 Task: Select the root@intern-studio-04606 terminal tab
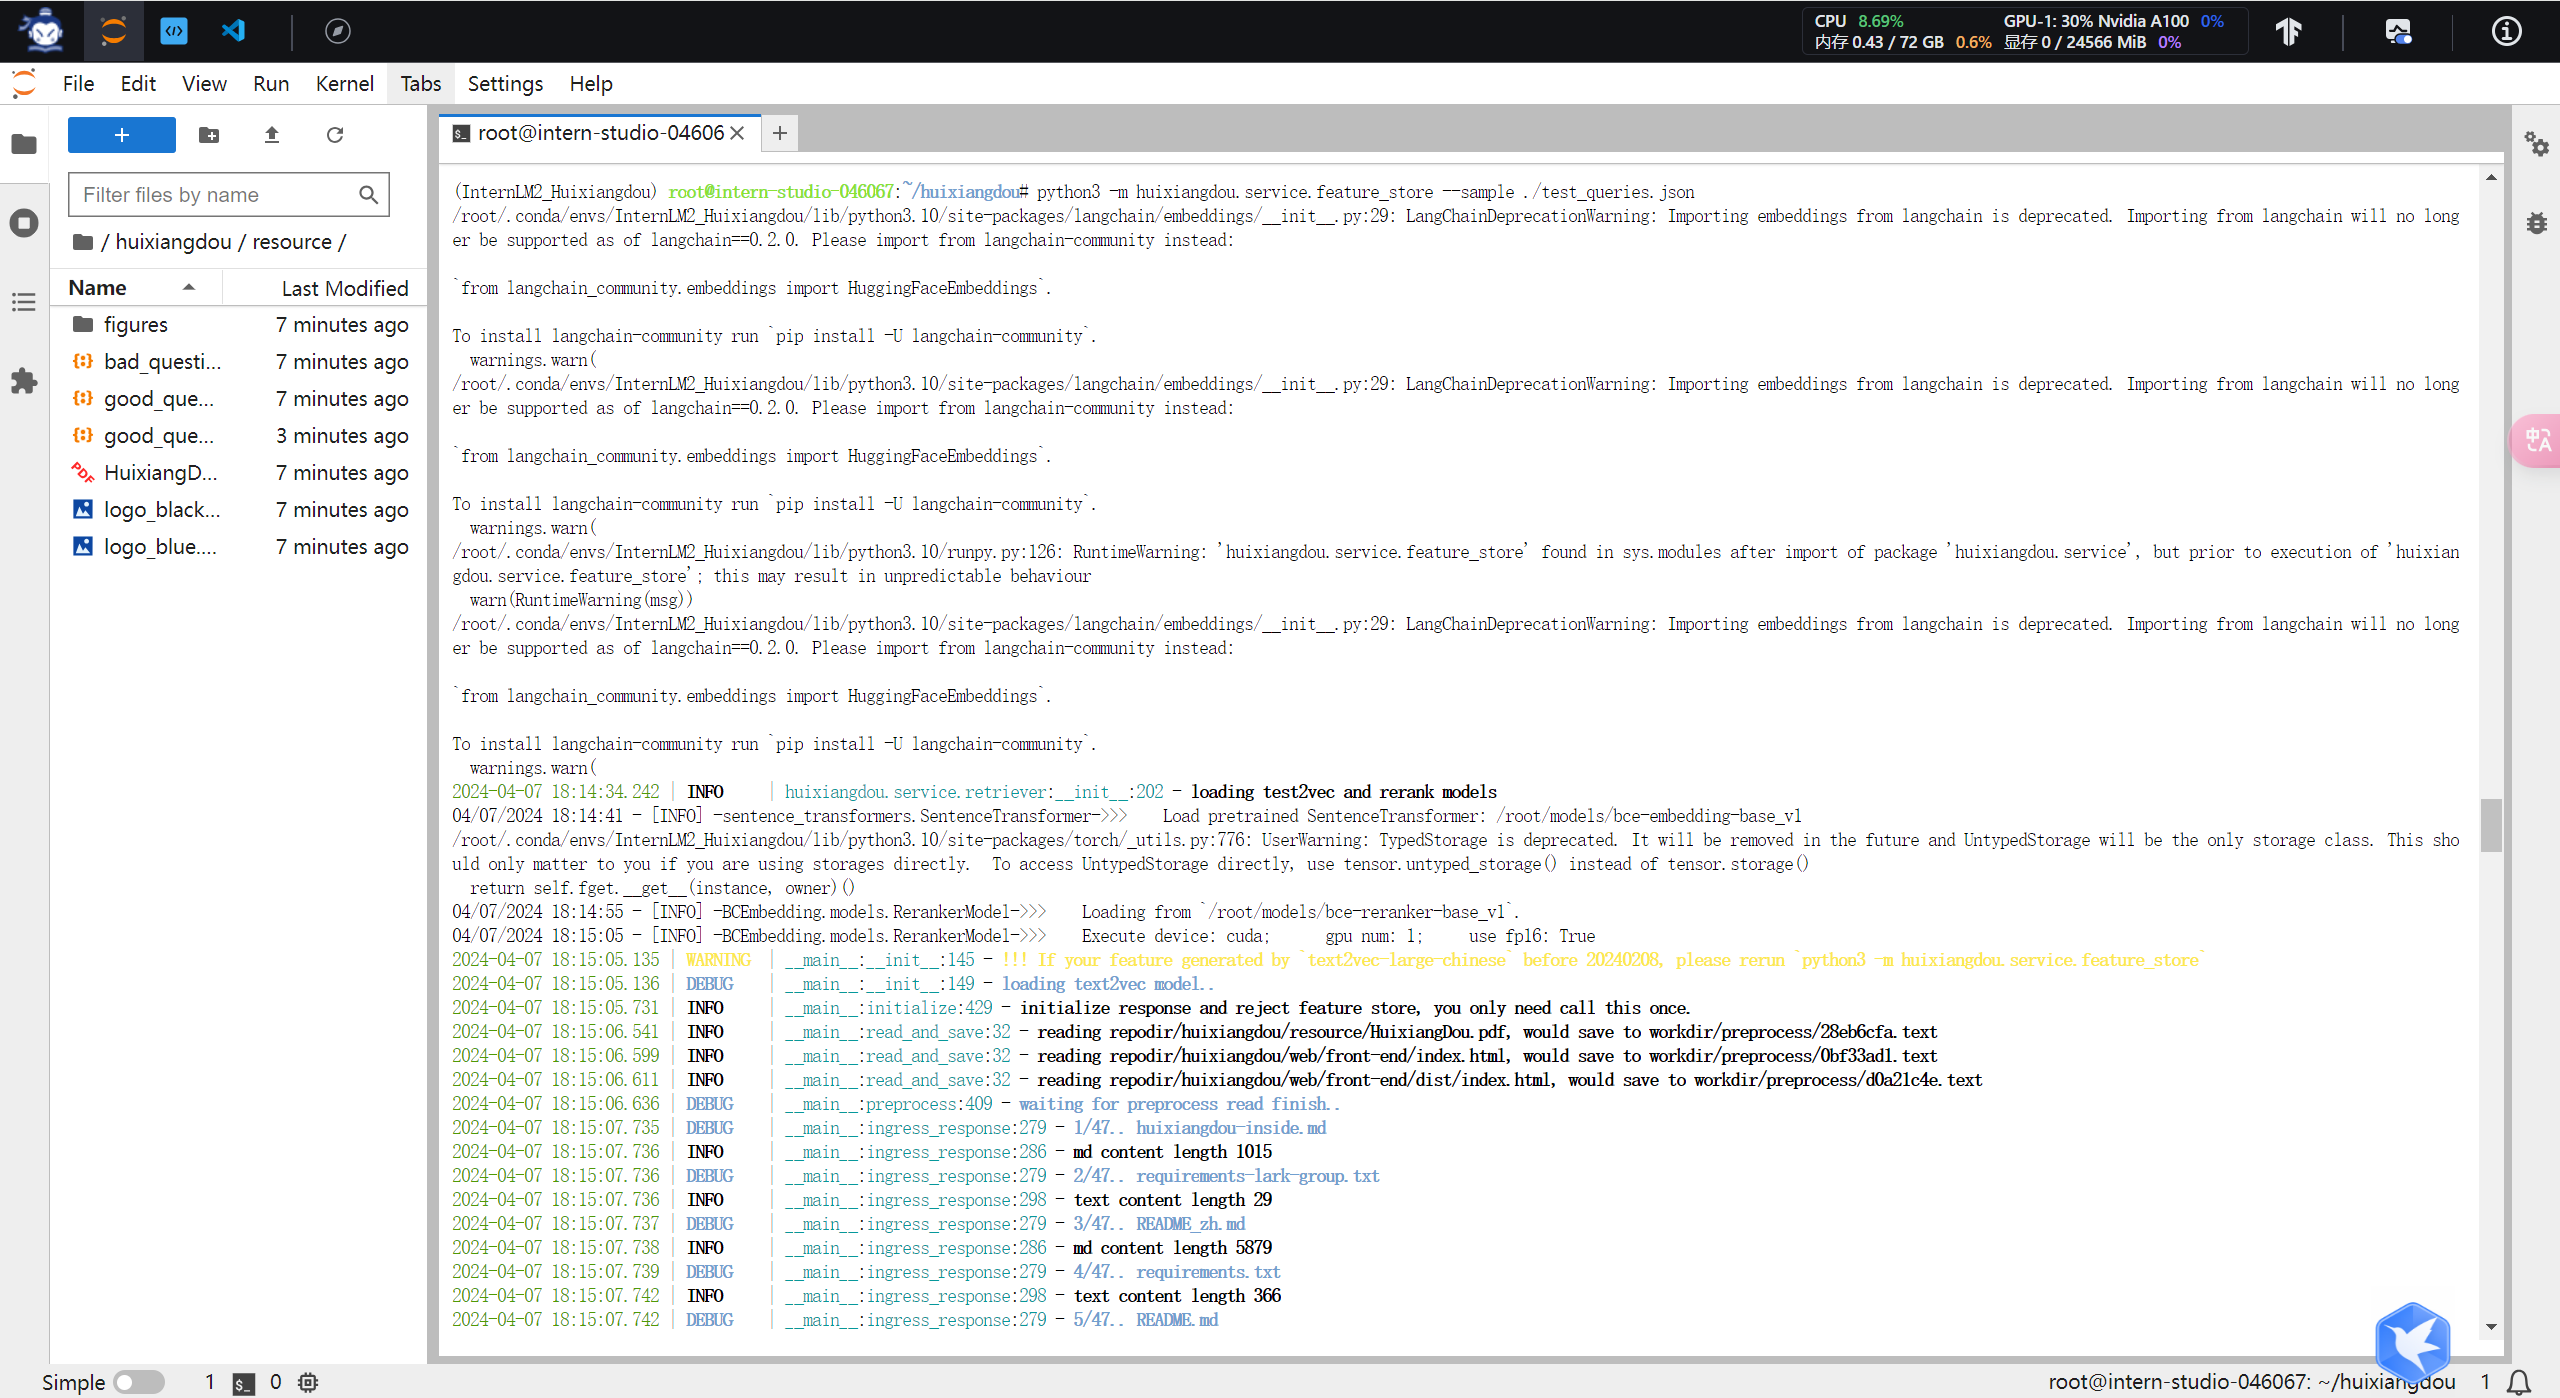click(600, 133)
